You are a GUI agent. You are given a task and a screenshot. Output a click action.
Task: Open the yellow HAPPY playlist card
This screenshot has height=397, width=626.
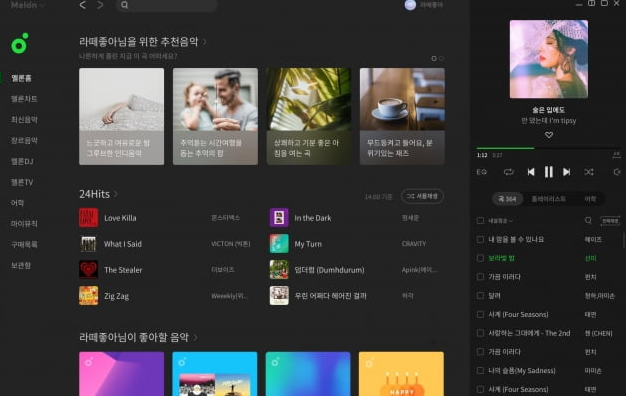[401, 374]
